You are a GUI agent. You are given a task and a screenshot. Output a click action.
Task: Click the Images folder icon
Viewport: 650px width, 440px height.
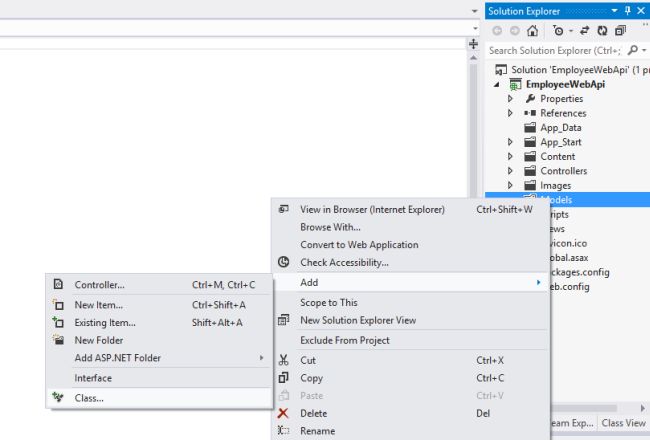(x=530, y=185)
